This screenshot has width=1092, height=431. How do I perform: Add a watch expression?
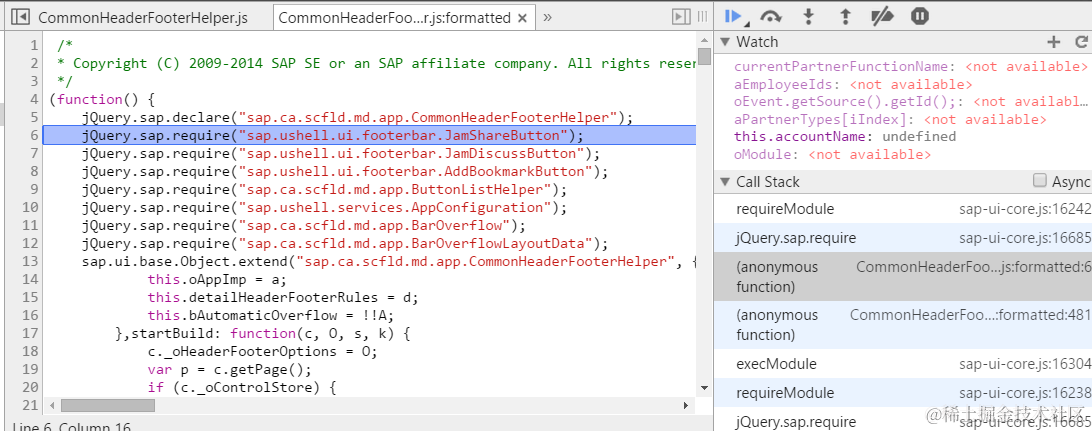pyautogui.click(x=1054, y=42)
